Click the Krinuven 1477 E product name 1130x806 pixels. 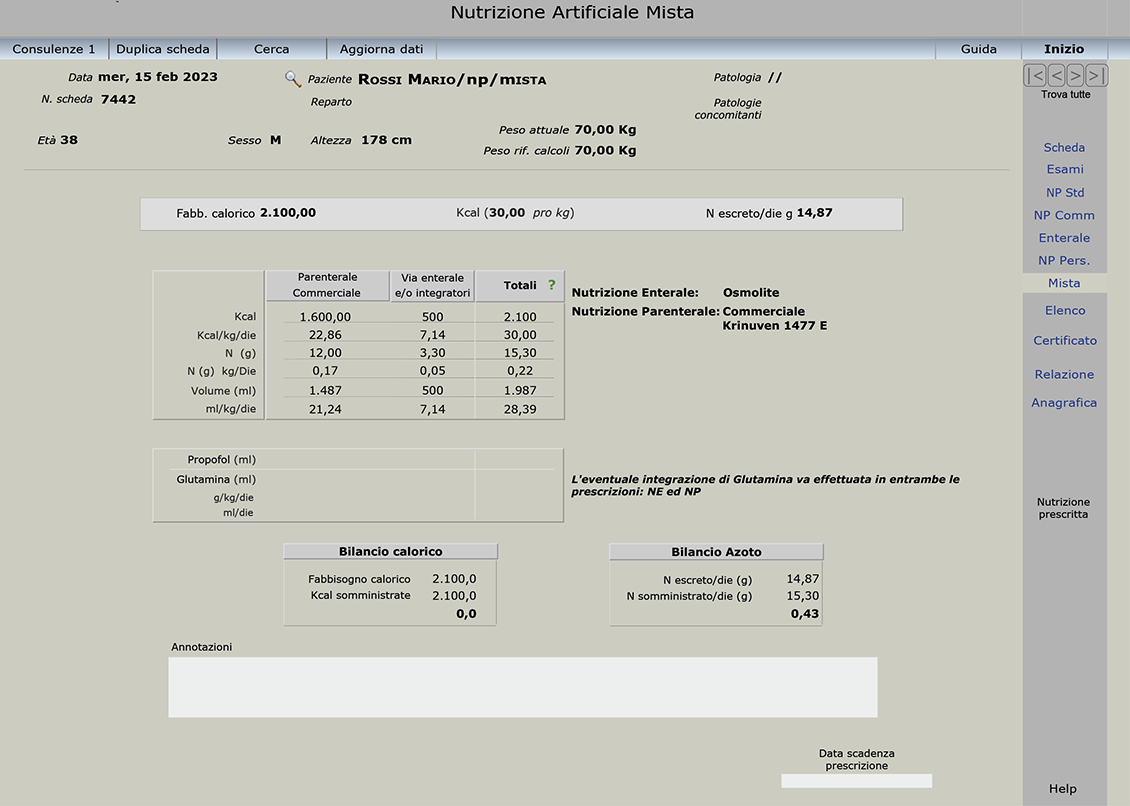coord(775,326)
